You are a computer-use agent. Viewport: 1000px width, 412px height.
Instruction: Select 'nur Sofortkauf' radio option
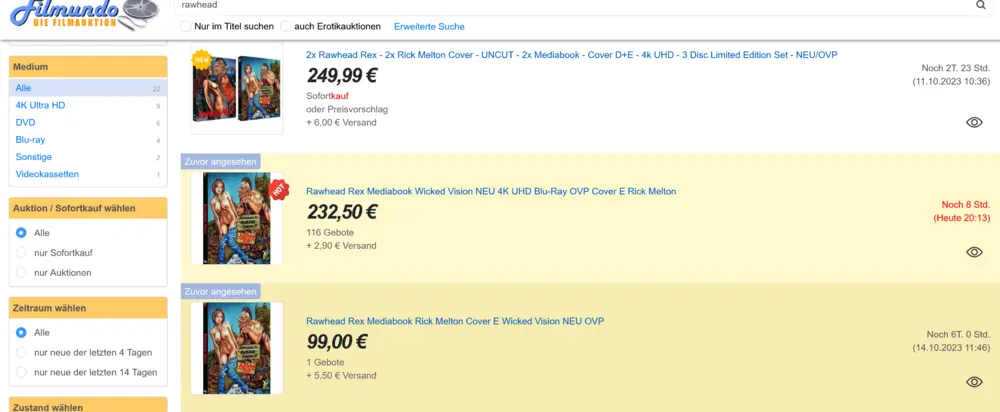[x=22, y=253]
